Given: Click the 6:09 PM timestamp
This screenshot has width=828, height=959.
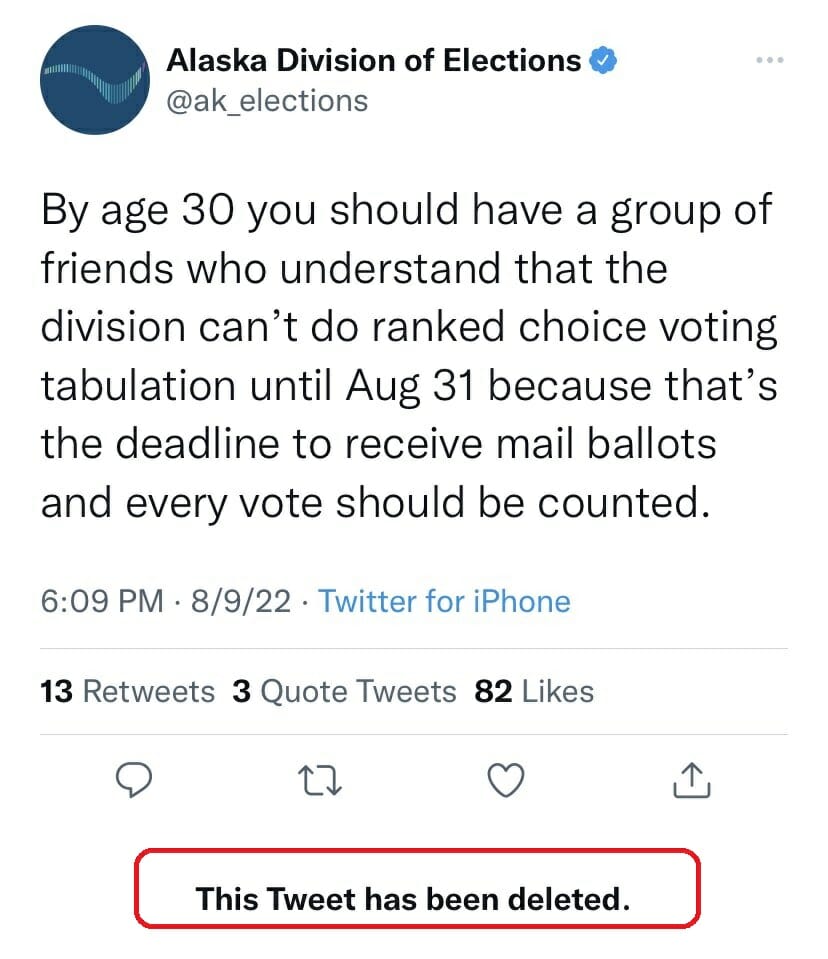Looking at the screenshot, I should pos(102,601).
